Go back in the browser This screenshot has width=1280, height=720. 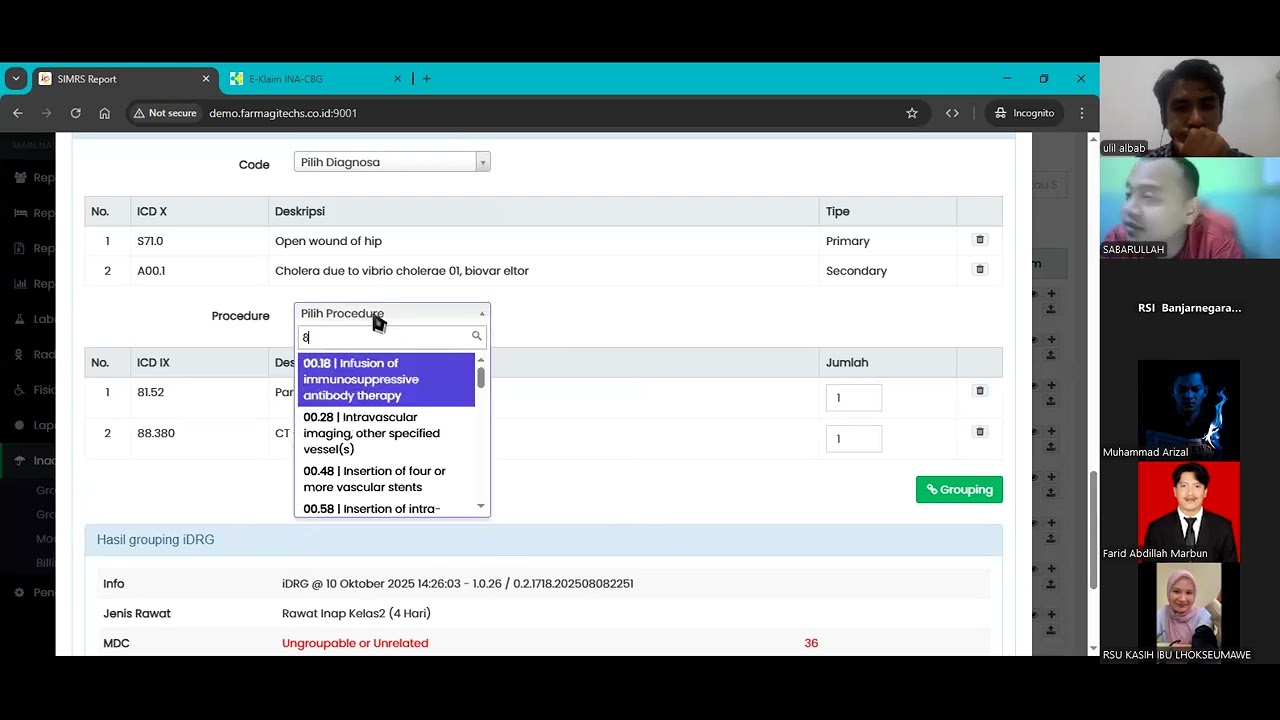[x=18, y=113]
